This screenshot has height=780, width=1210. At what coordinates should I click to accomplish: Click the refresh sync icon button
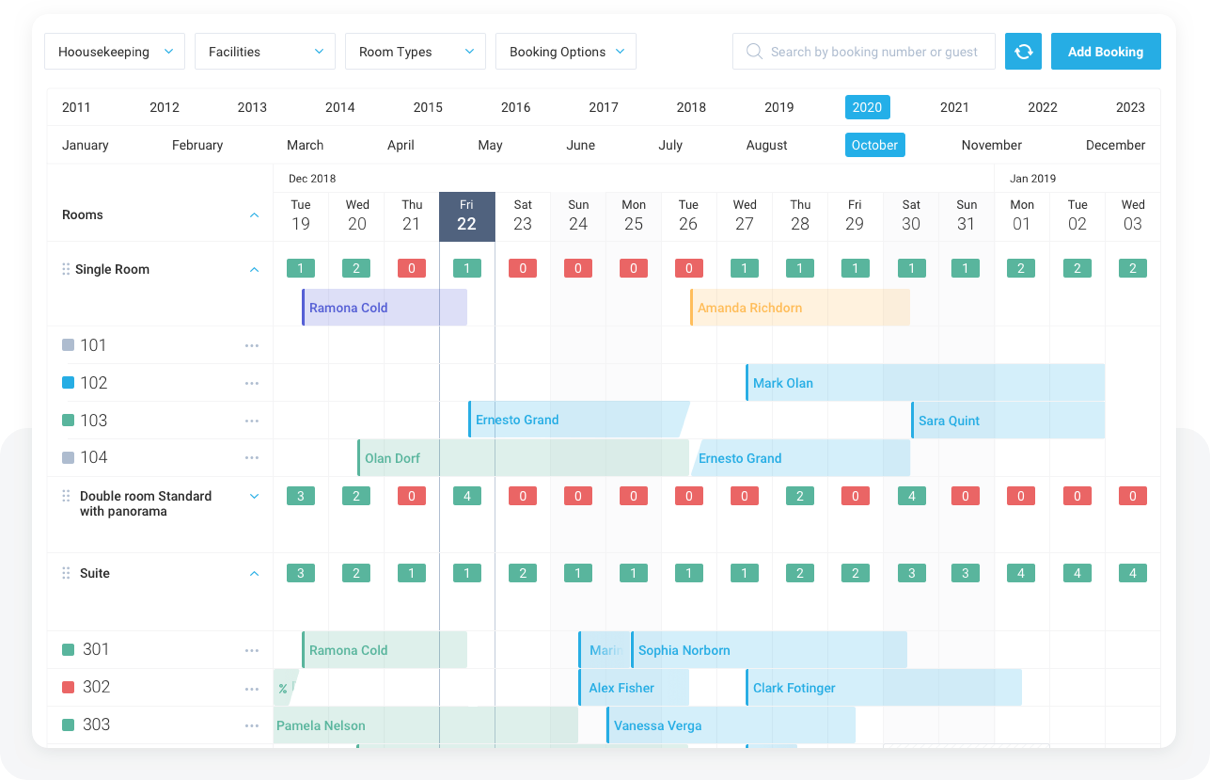1023,52
